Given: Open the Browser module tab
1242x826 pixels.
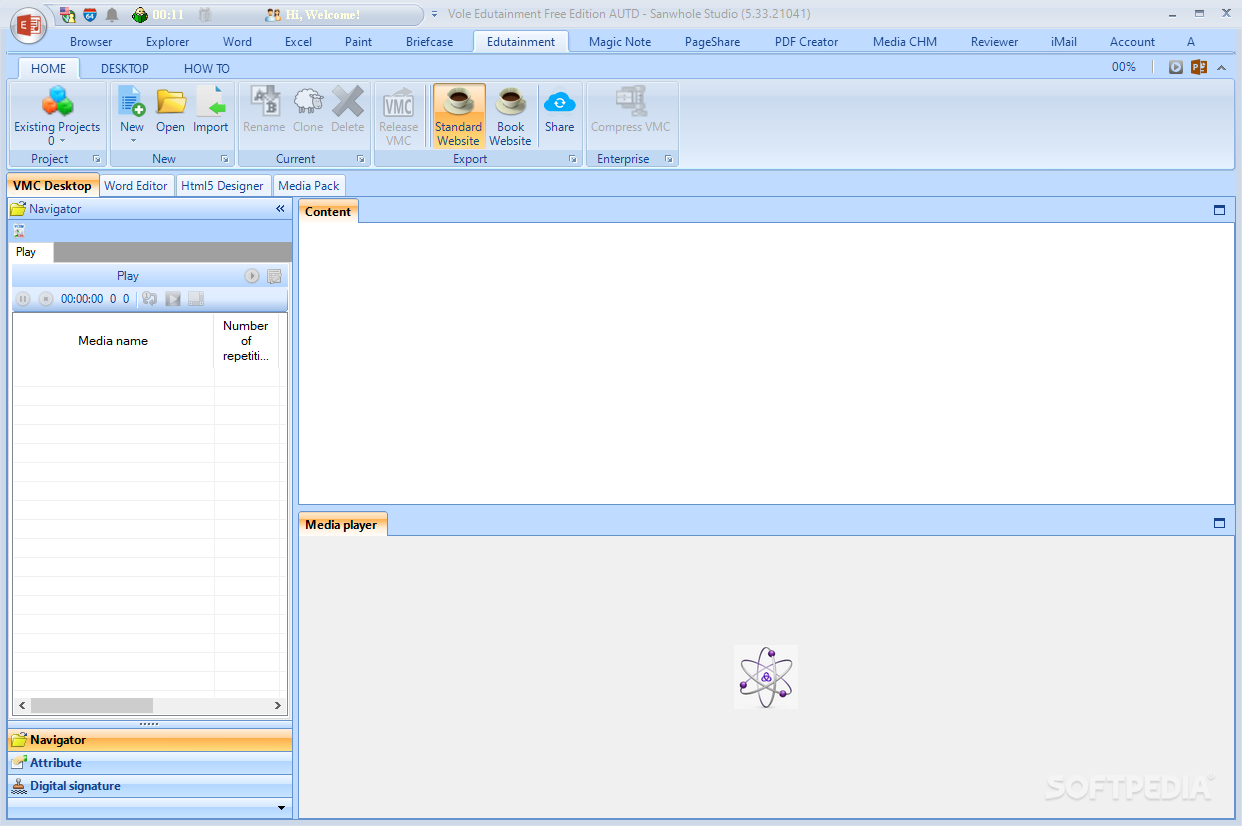Looking at the screenshot, I should click(91, 42).
